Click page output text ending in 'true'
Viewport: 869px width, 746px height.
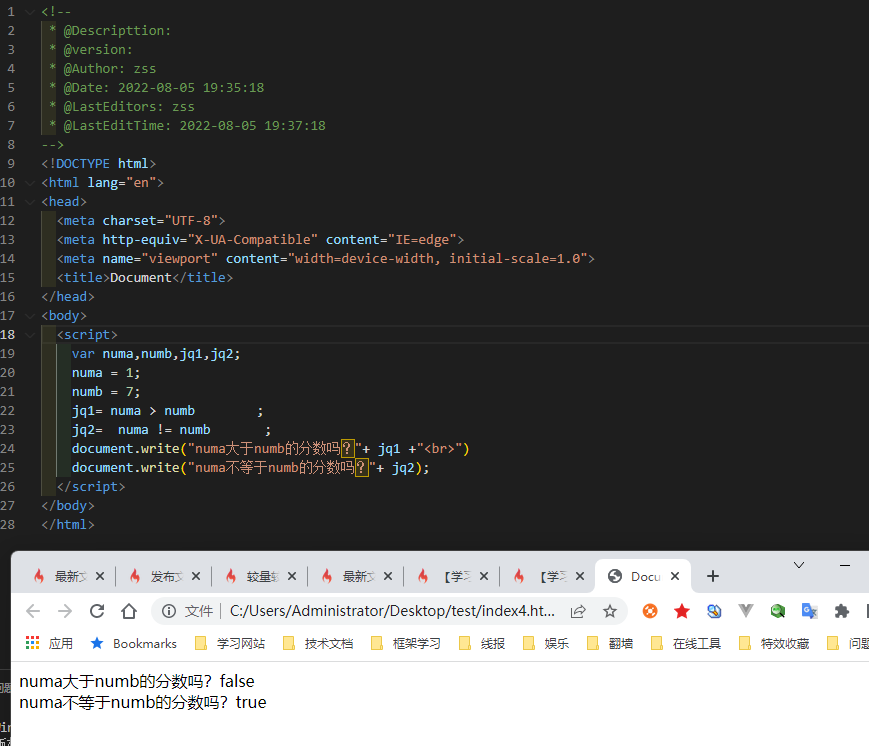click(x=143, y=702)
